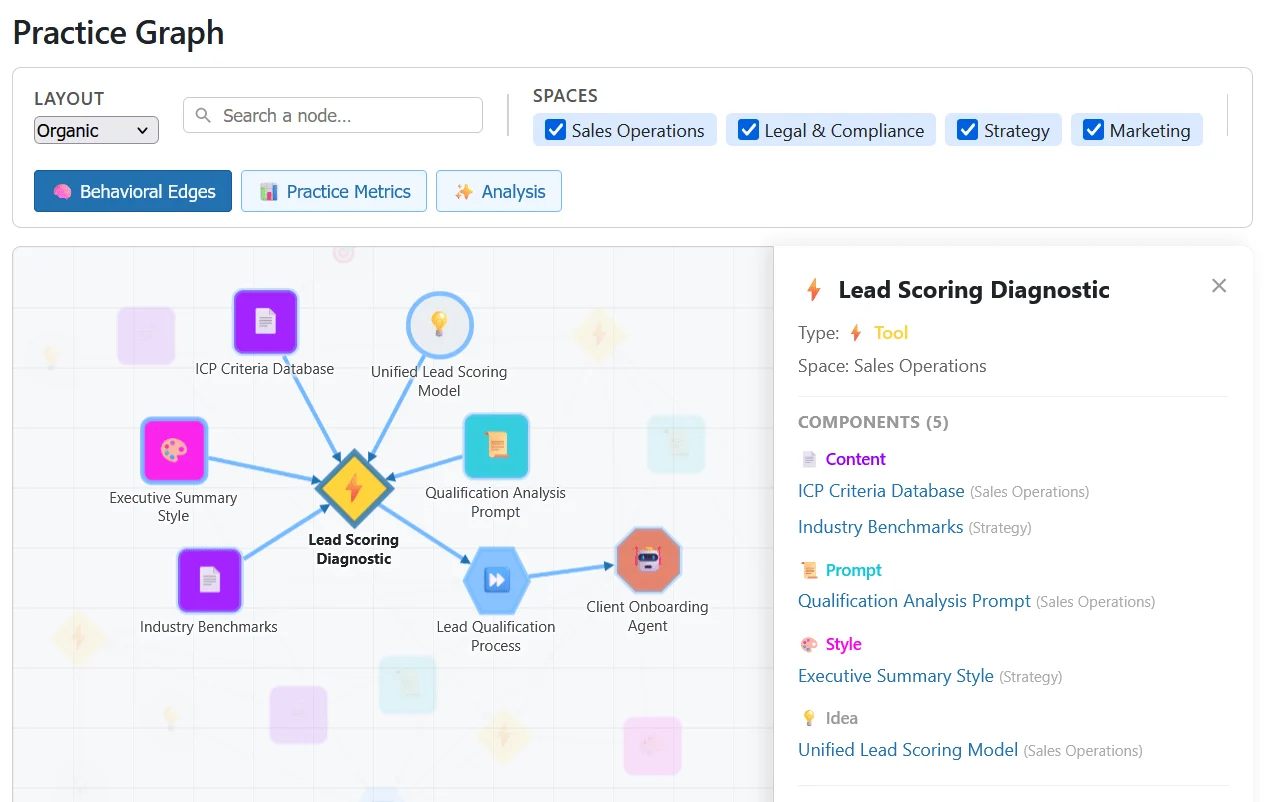This screenshot has width=1264, height=802.
Task: Click the Idea category label
Action: pos(841,718)
